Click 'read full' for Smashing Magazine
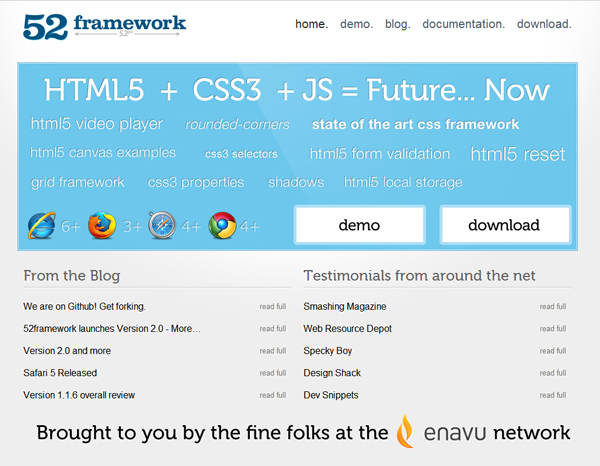This screenshot has width=600, height=466. [x=553, y=306]
